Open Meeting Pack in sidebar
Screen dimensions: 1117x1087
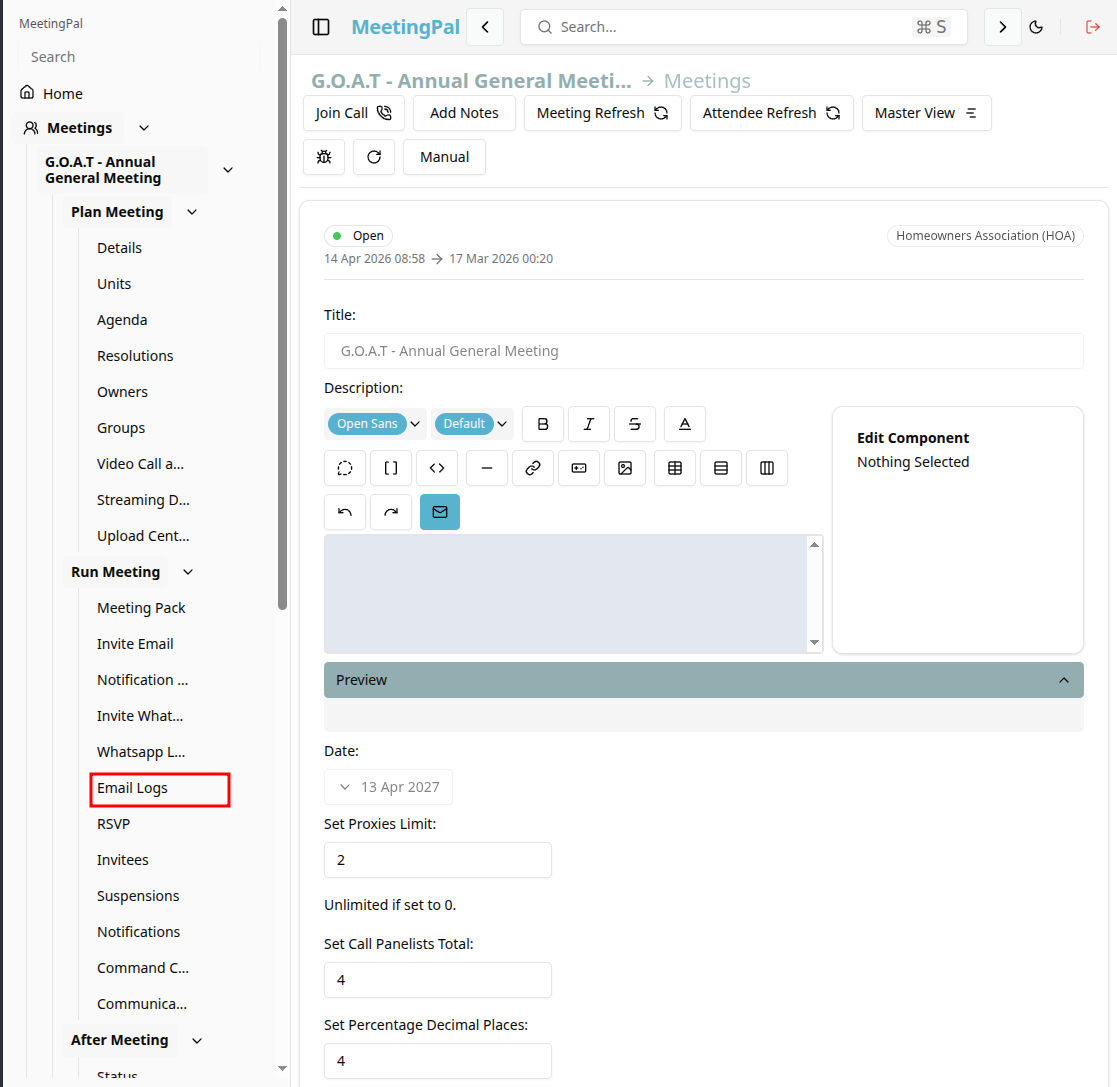(141, 608)
